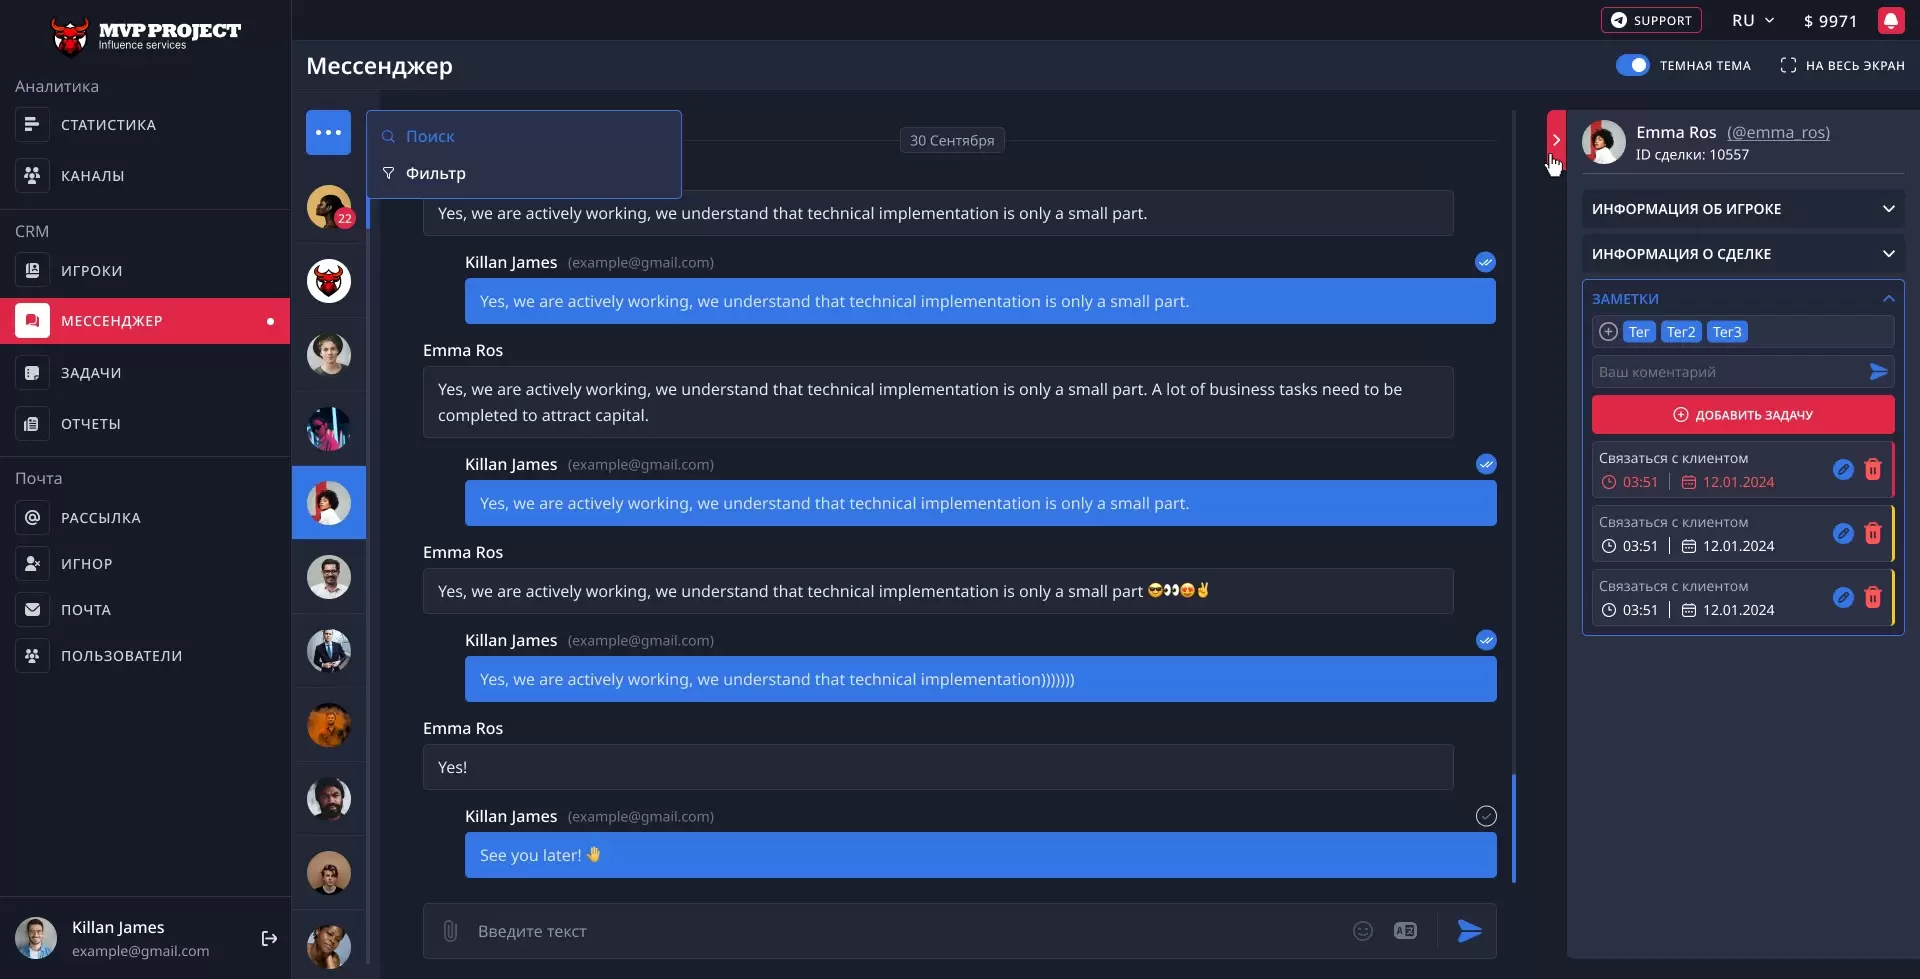Click the translate icon in the message bar

tap(1405, 930)
